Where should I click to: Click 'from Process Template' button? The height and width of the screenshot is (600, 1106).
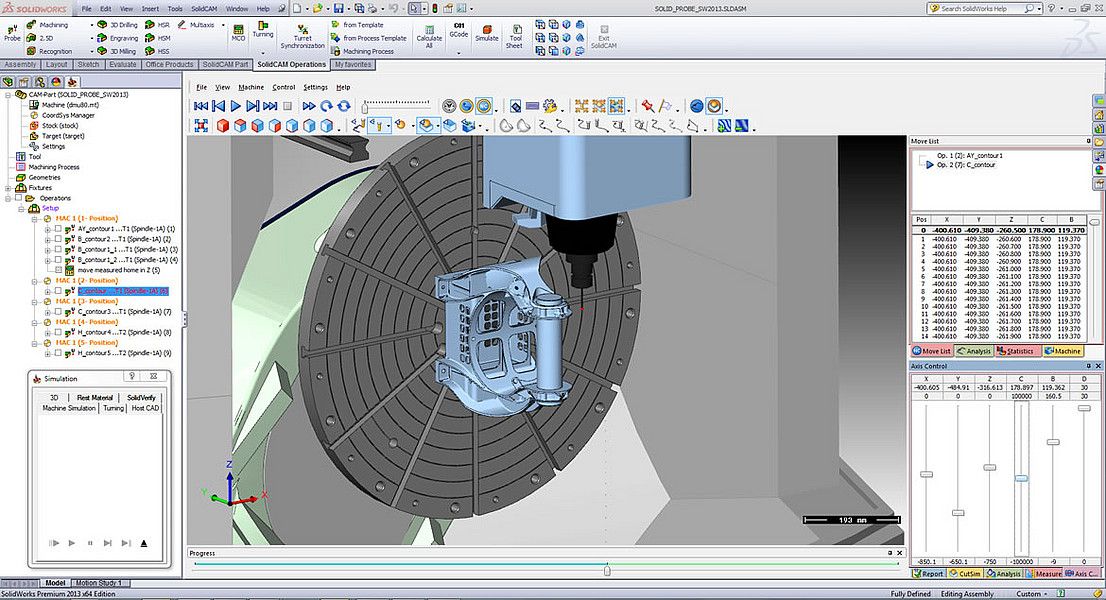369,38
